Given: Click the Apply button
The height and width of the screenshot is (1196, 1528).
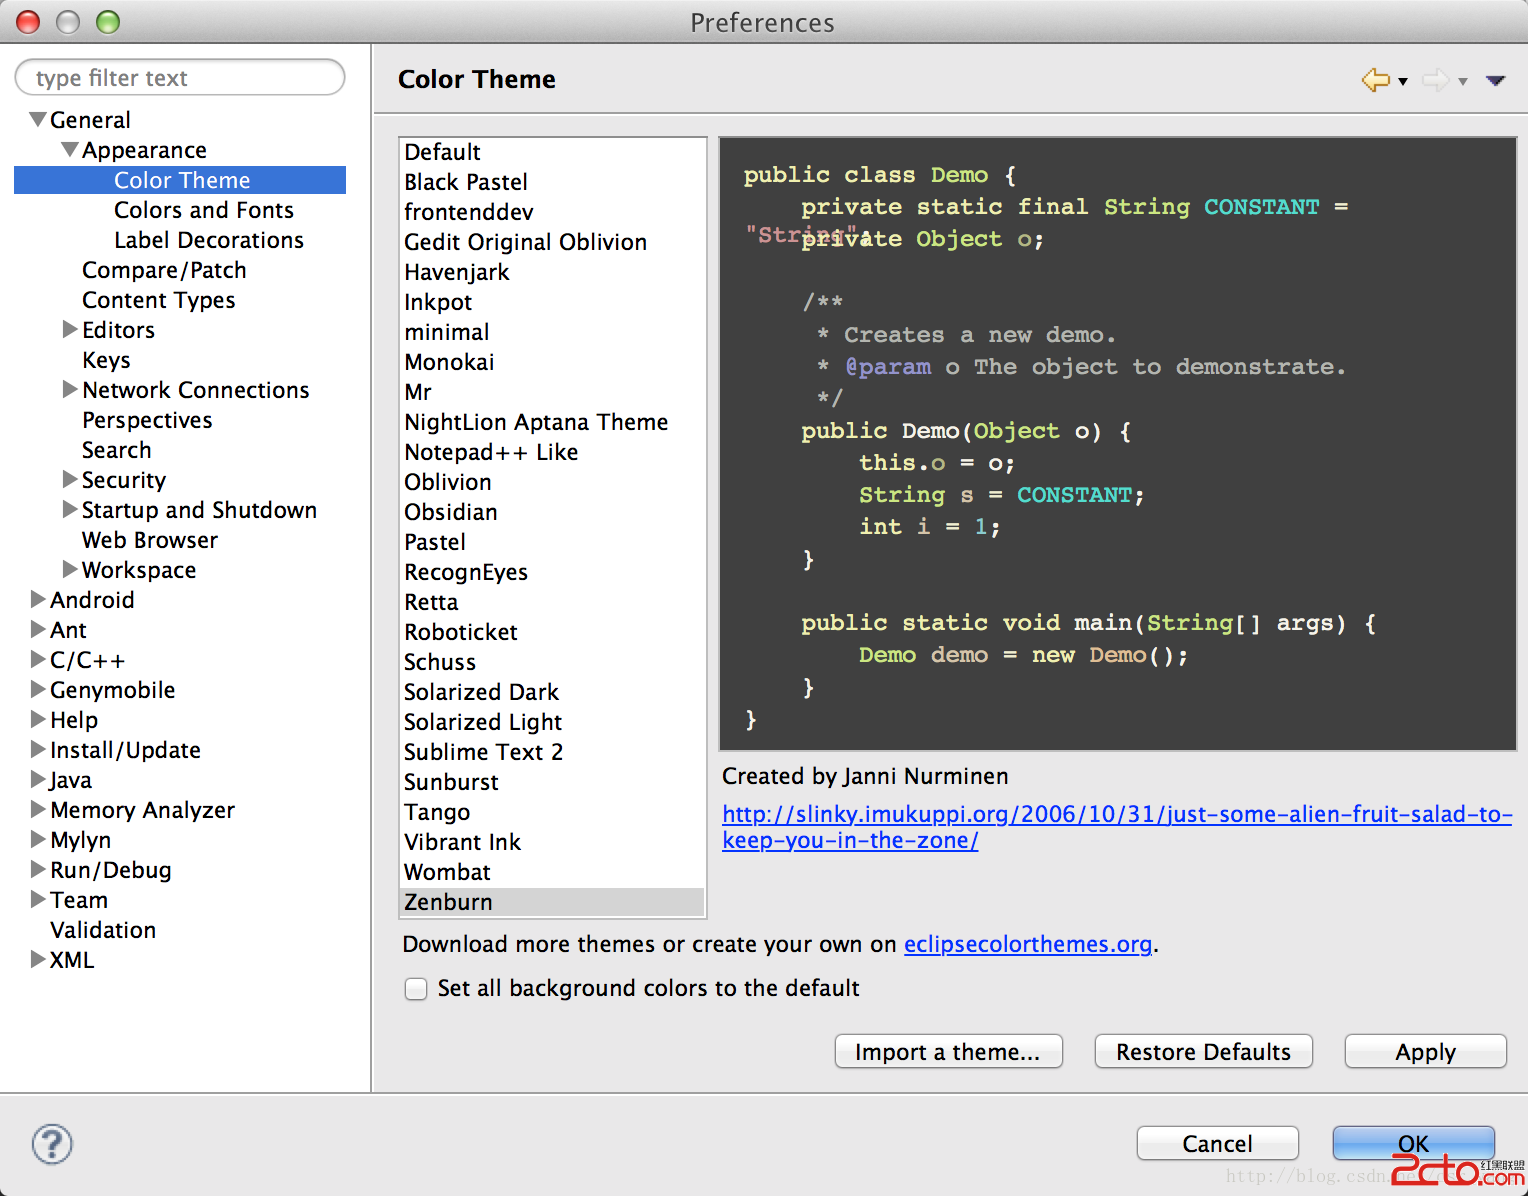Looking at the screenshot, I should pyautogui.click(x=1425, y=1052).
